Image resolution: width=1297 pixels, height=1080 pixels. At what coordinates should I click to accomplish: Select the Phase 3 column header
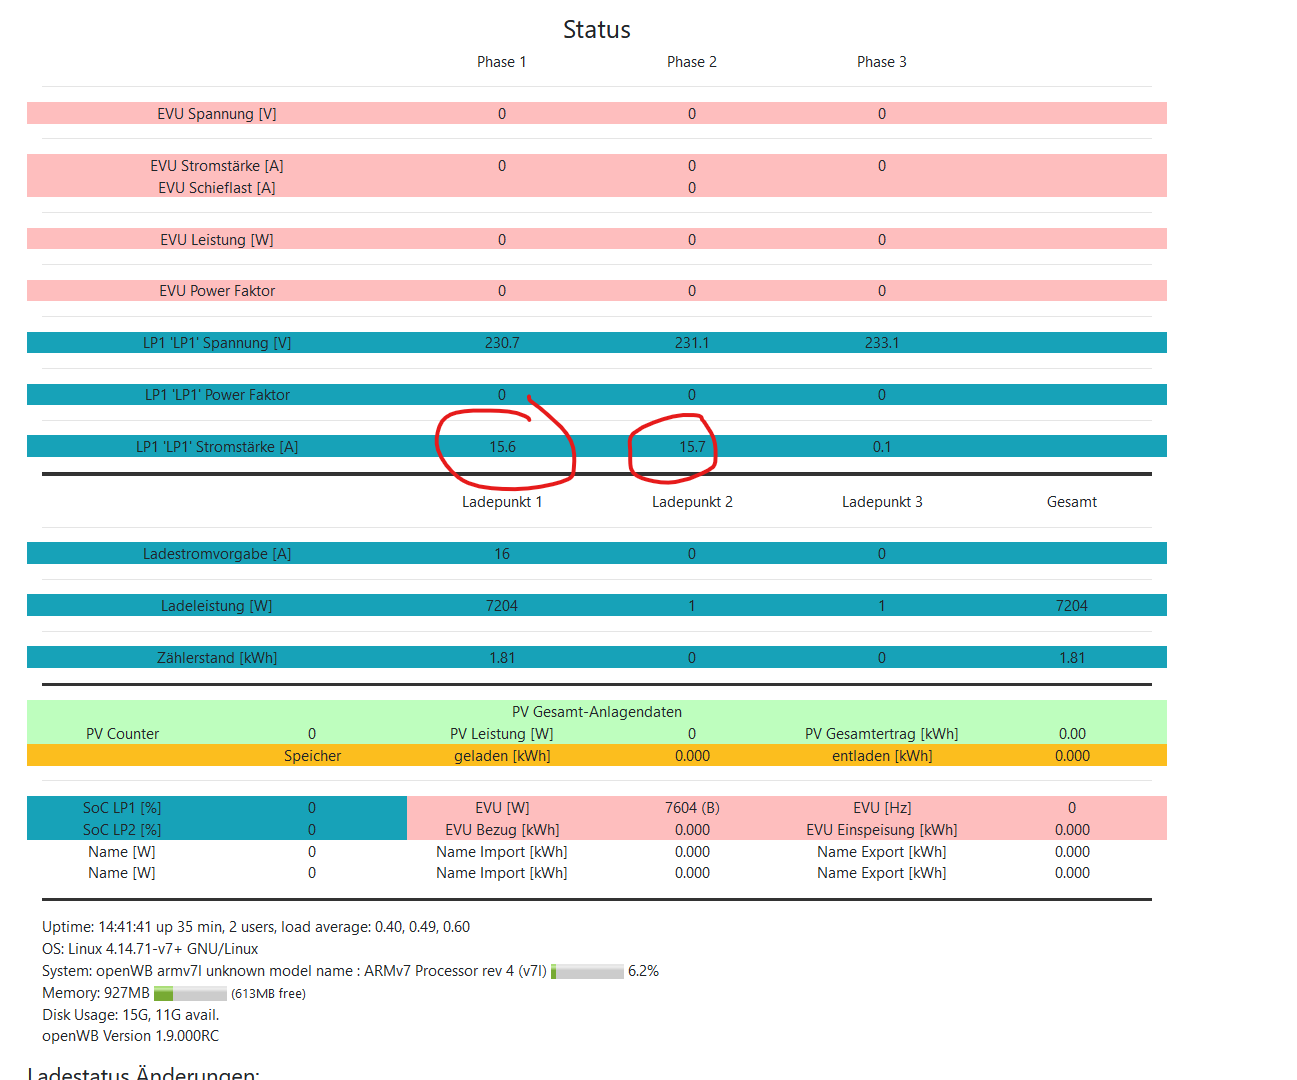coord(882,62)
